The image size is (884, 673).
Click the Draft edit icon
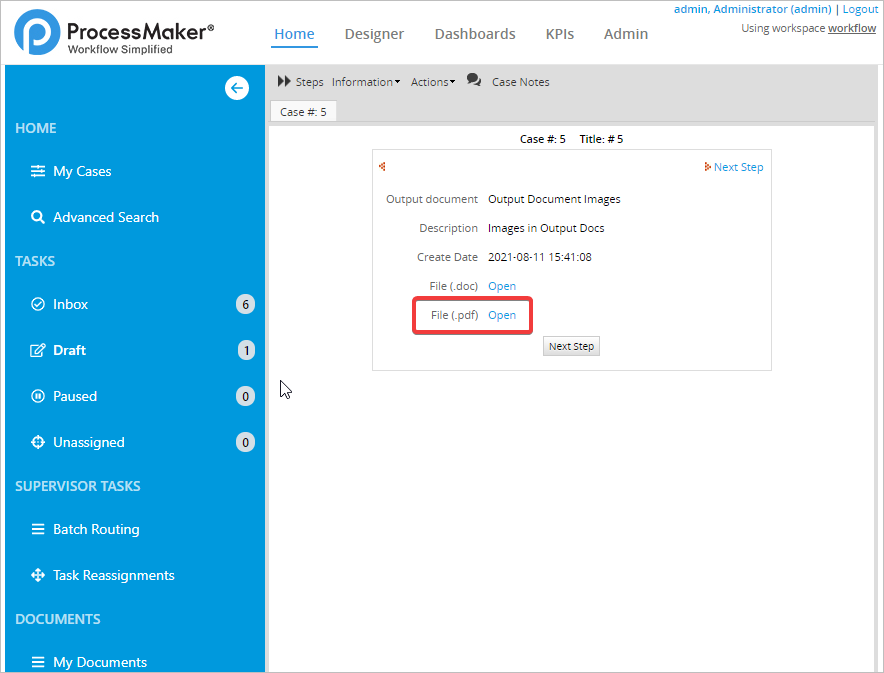pos(38,350)
